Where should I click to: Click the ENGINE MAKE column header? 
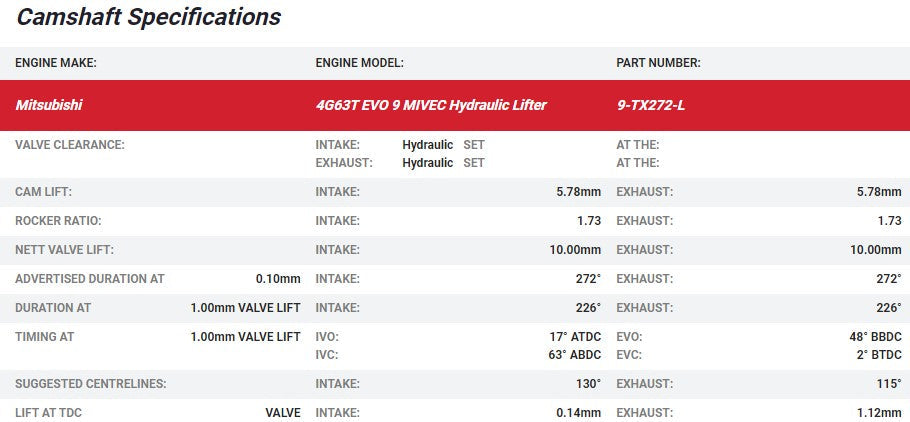56,62
